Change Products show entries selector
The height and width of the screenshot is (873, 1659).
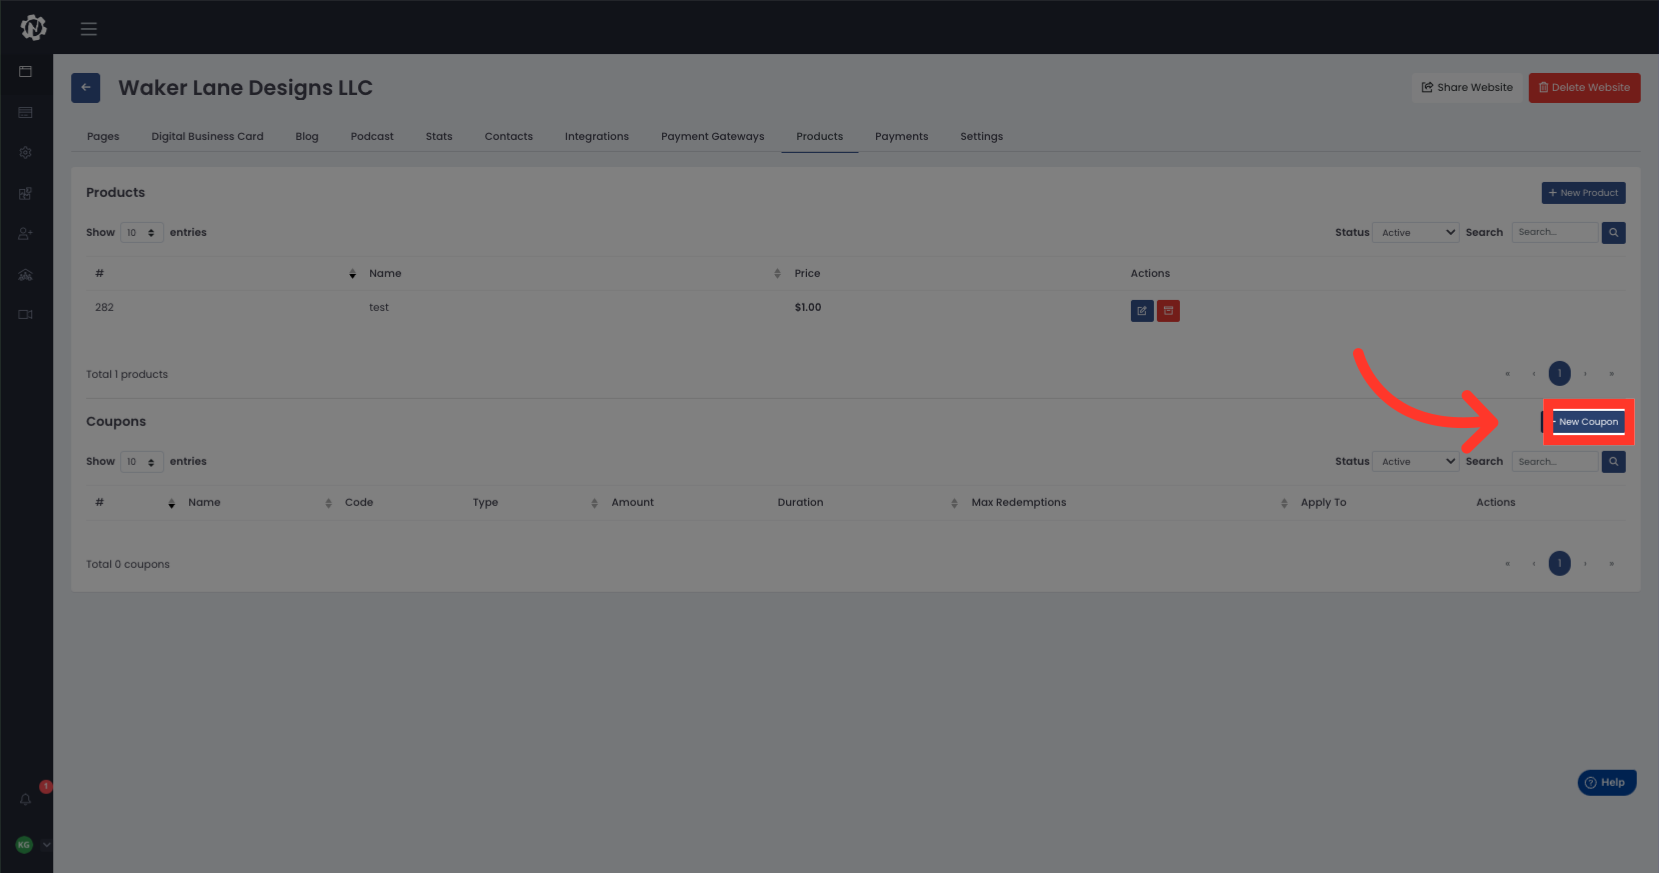click(x=142, y=233)
